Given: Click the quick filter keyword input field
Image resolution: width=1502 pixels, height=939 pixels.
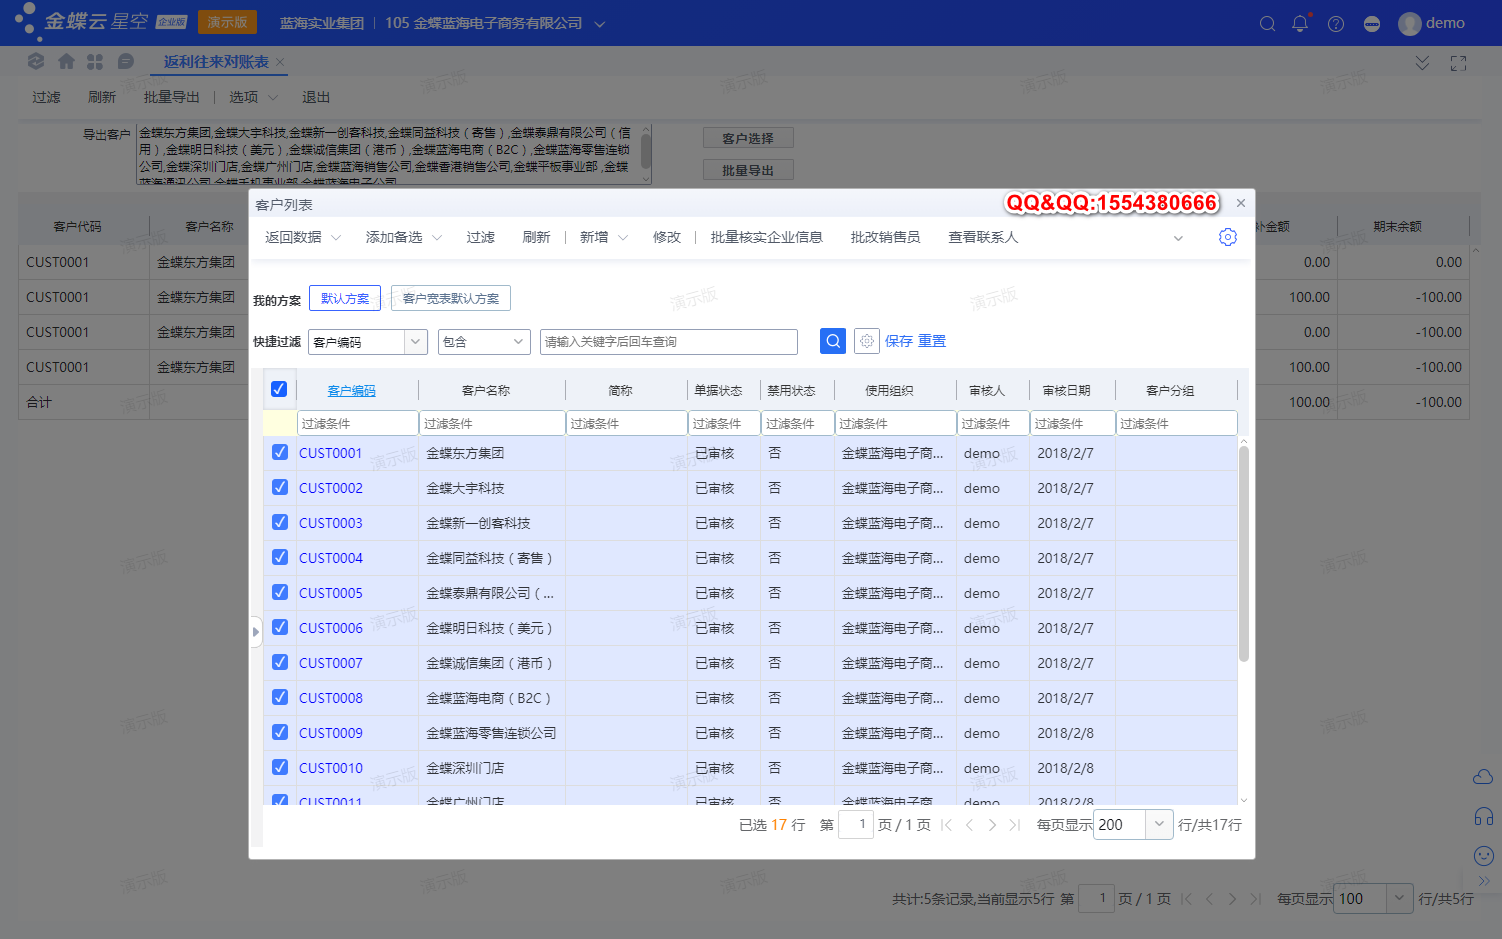Looking at the screenshot, I should [669, 342].
